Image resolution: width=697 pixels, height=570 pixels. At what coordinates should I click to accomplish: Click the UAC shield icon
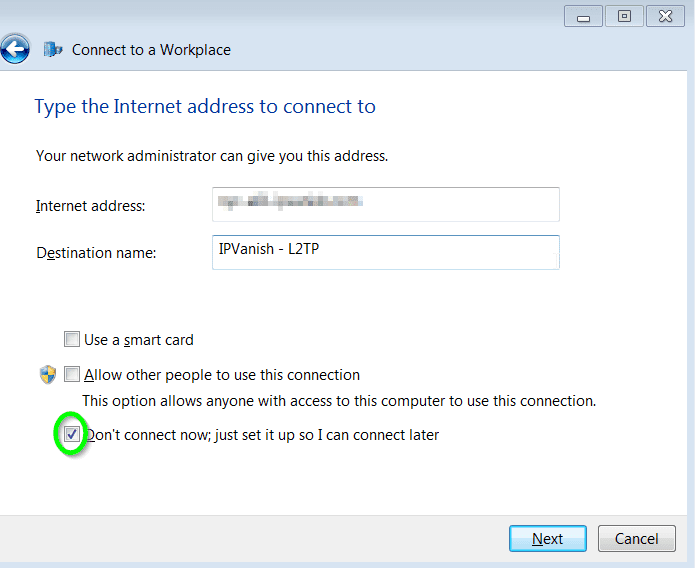tap(48, 375)
